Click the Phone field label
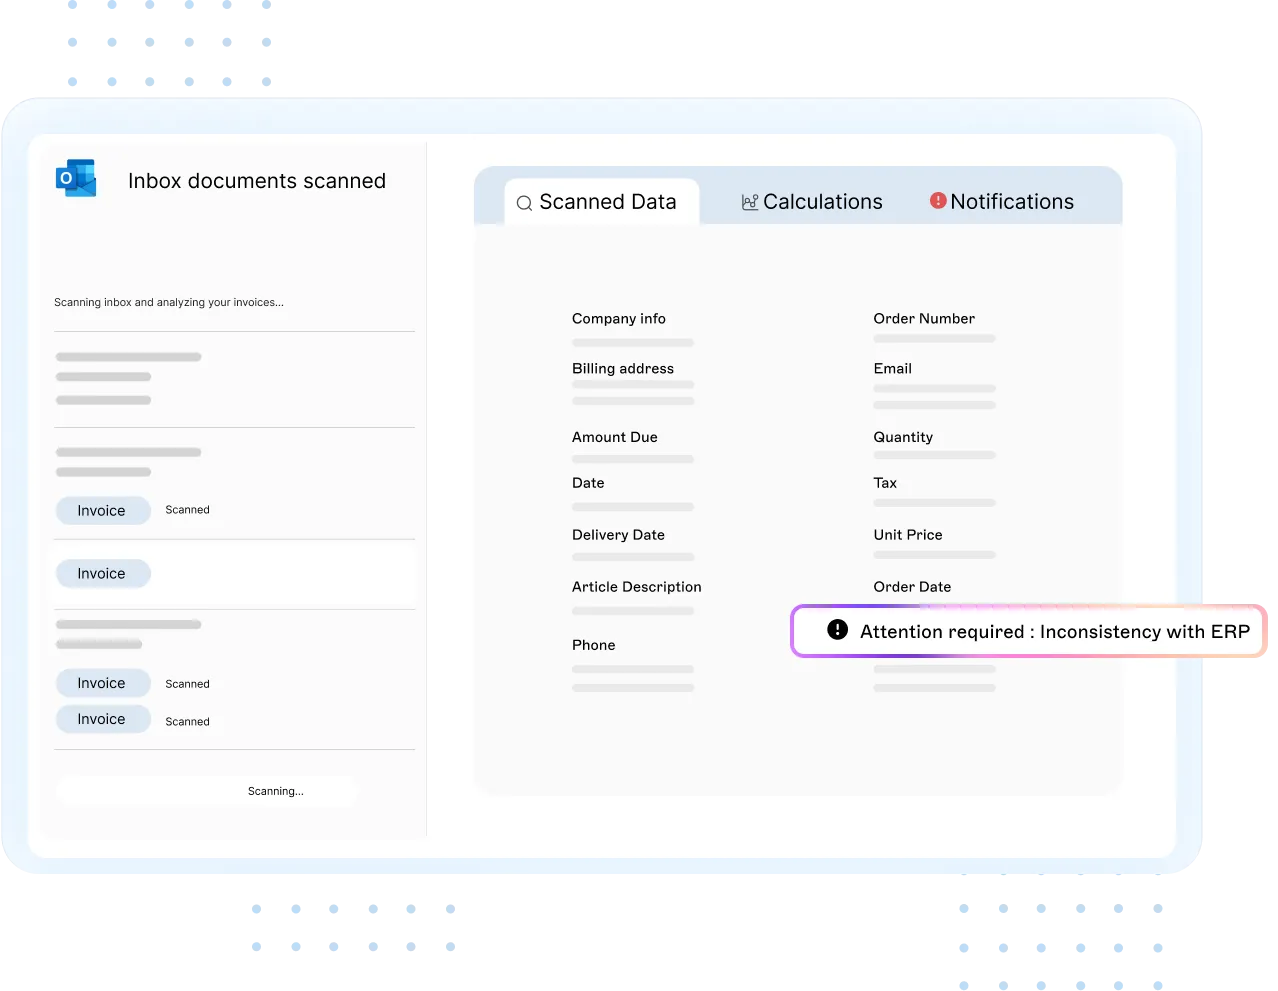The width and height of the screenshot is (1278, 991). pyautogui.click(x=594, y=645)
